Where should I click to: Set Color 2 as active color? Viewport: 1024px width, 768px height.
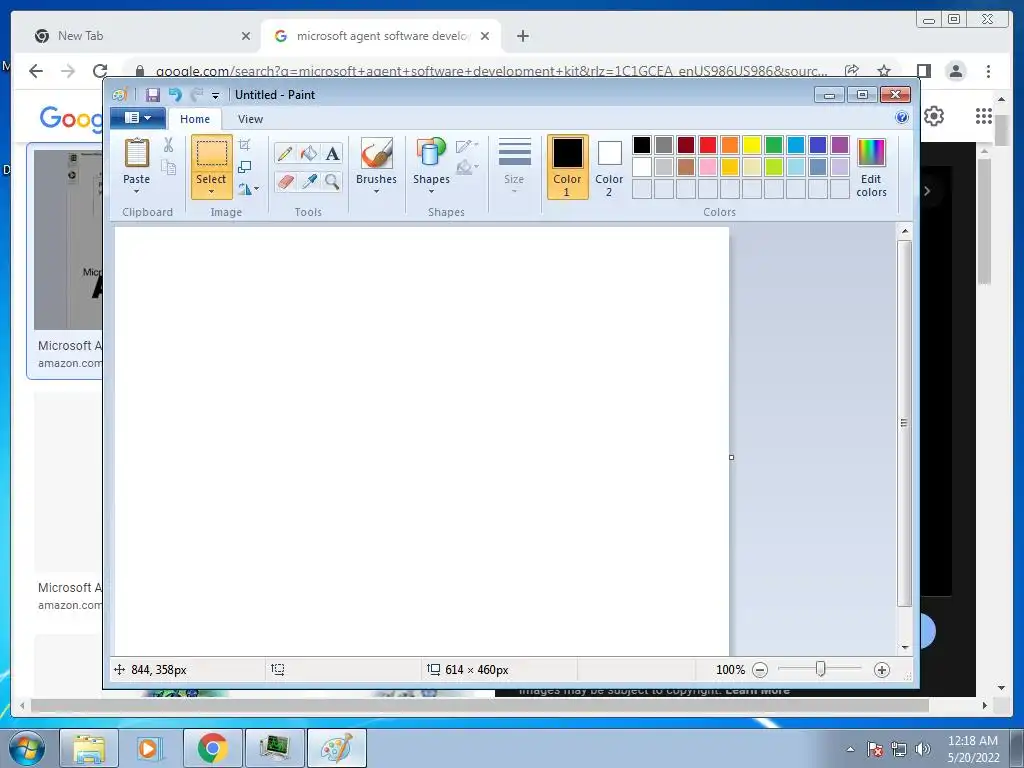609,167
